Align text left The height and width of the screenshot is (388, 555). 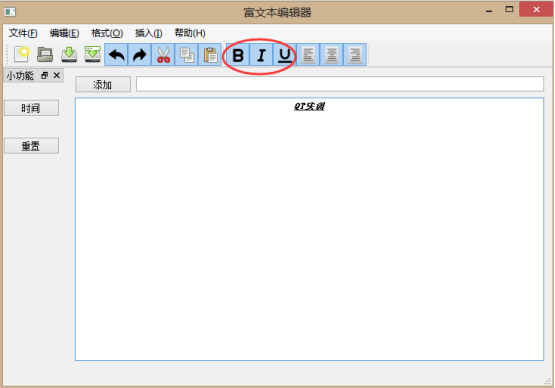308,55
